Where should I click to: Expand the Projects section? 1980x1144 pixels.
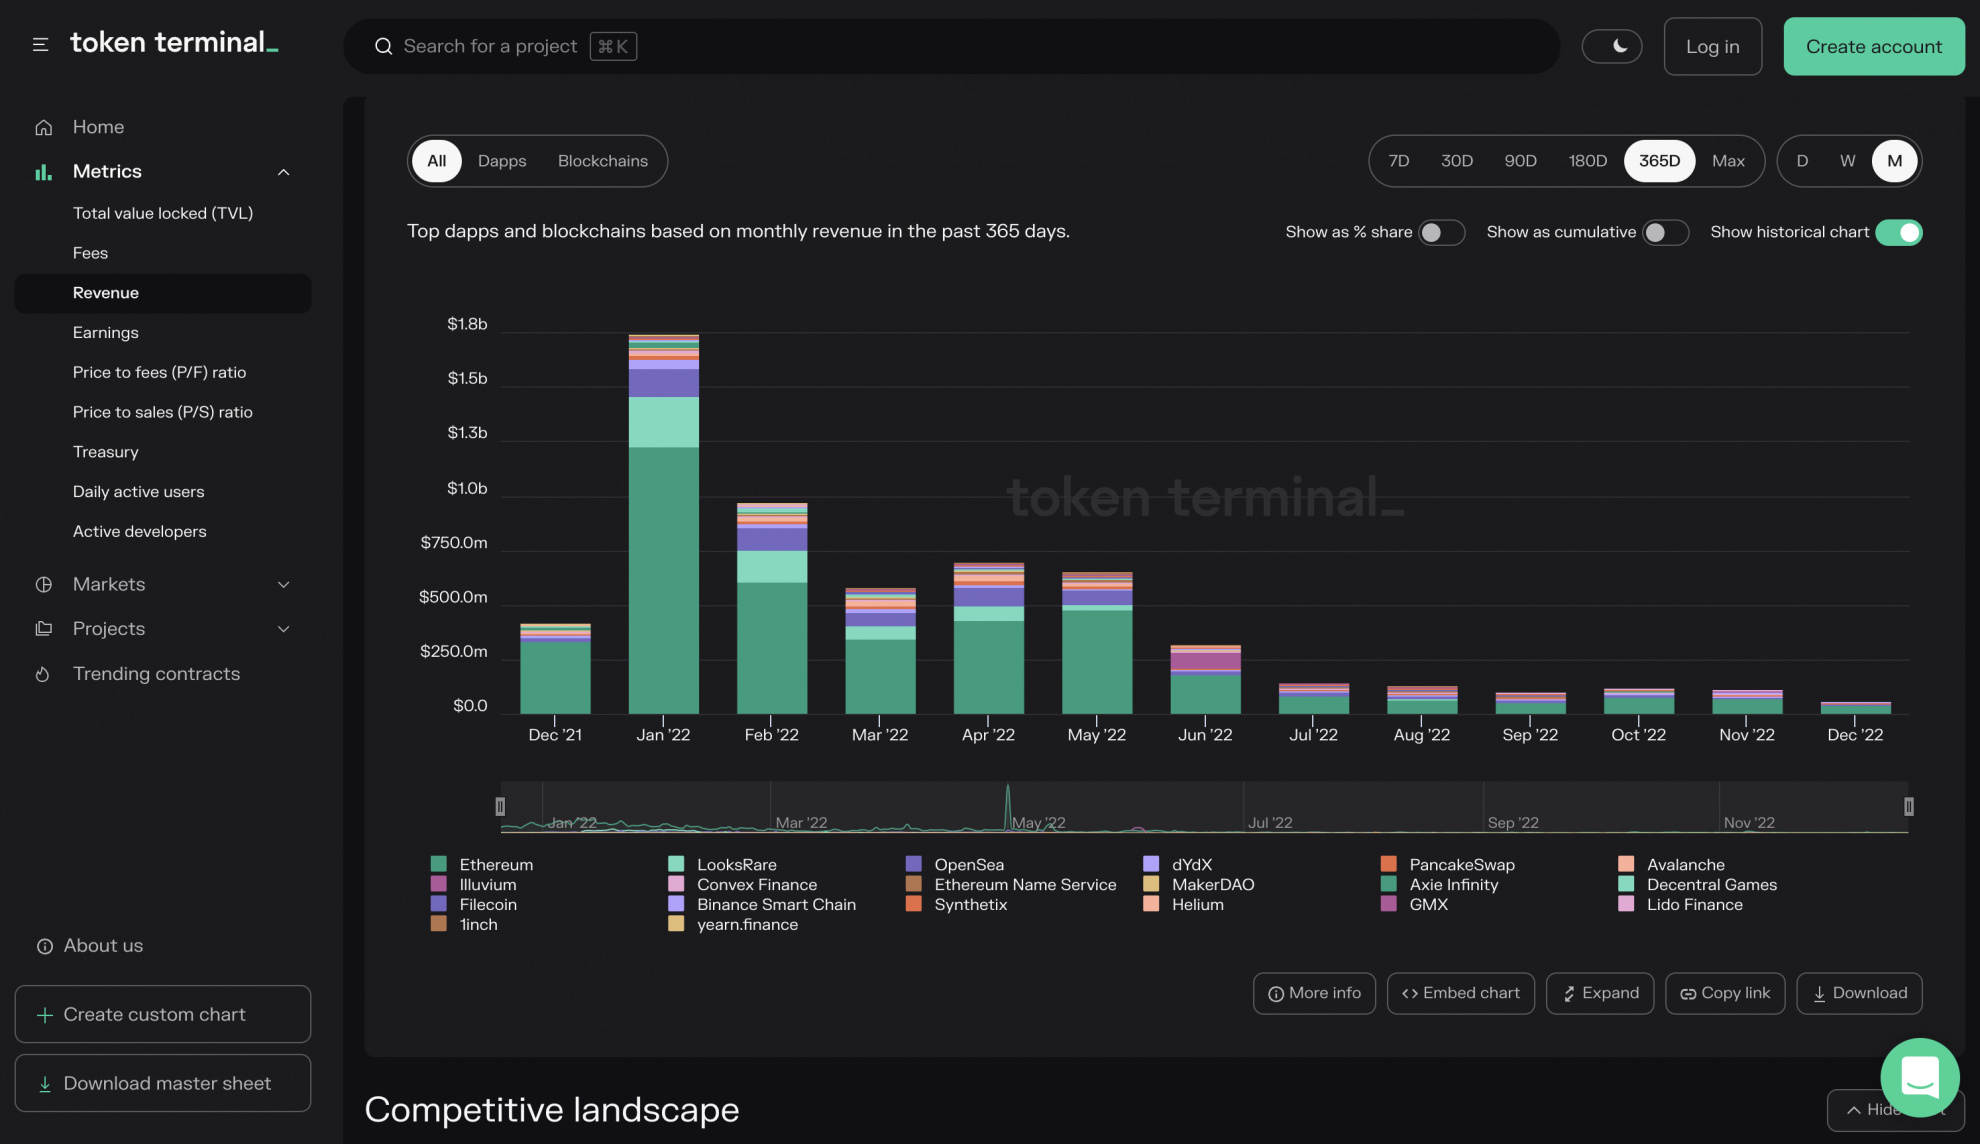pos(283,629)
